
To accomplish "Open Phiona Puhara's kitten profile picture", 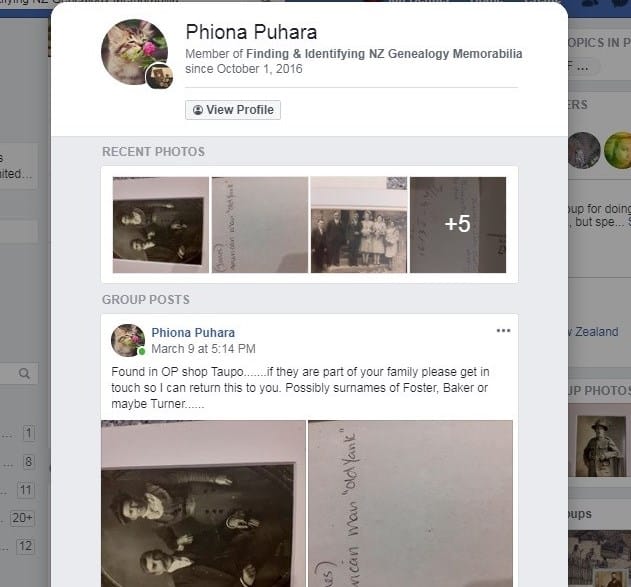I will 134,51.
